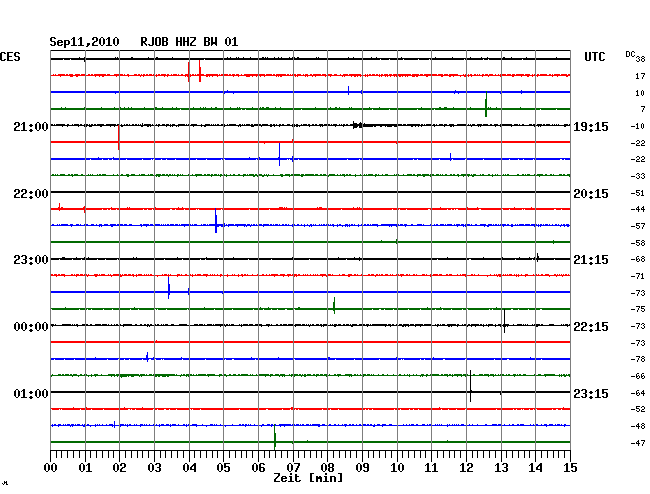Click the DC value -66
This screenshot has height=494, width=650.
[x=638, y=376]
